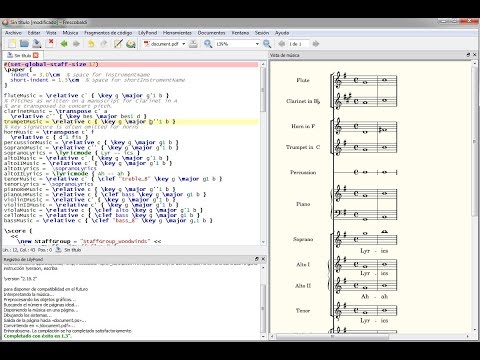Float the Vista de música panel
The image size is (480, 360).
tap(468, 55)
